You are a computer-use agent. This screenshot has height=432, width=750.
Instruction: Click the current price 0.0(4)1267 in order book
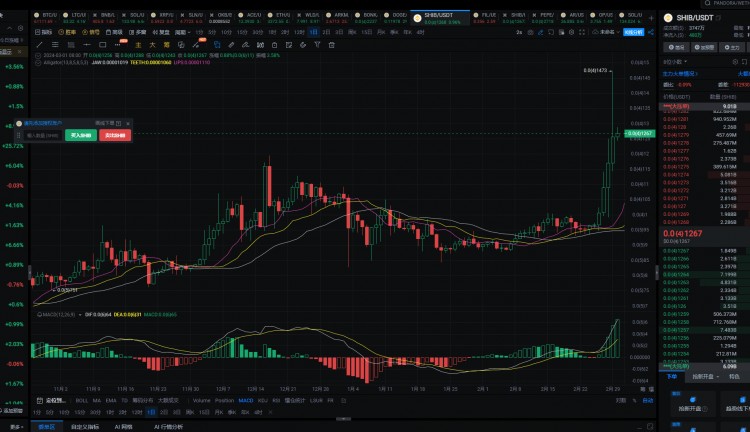(683, 233)
